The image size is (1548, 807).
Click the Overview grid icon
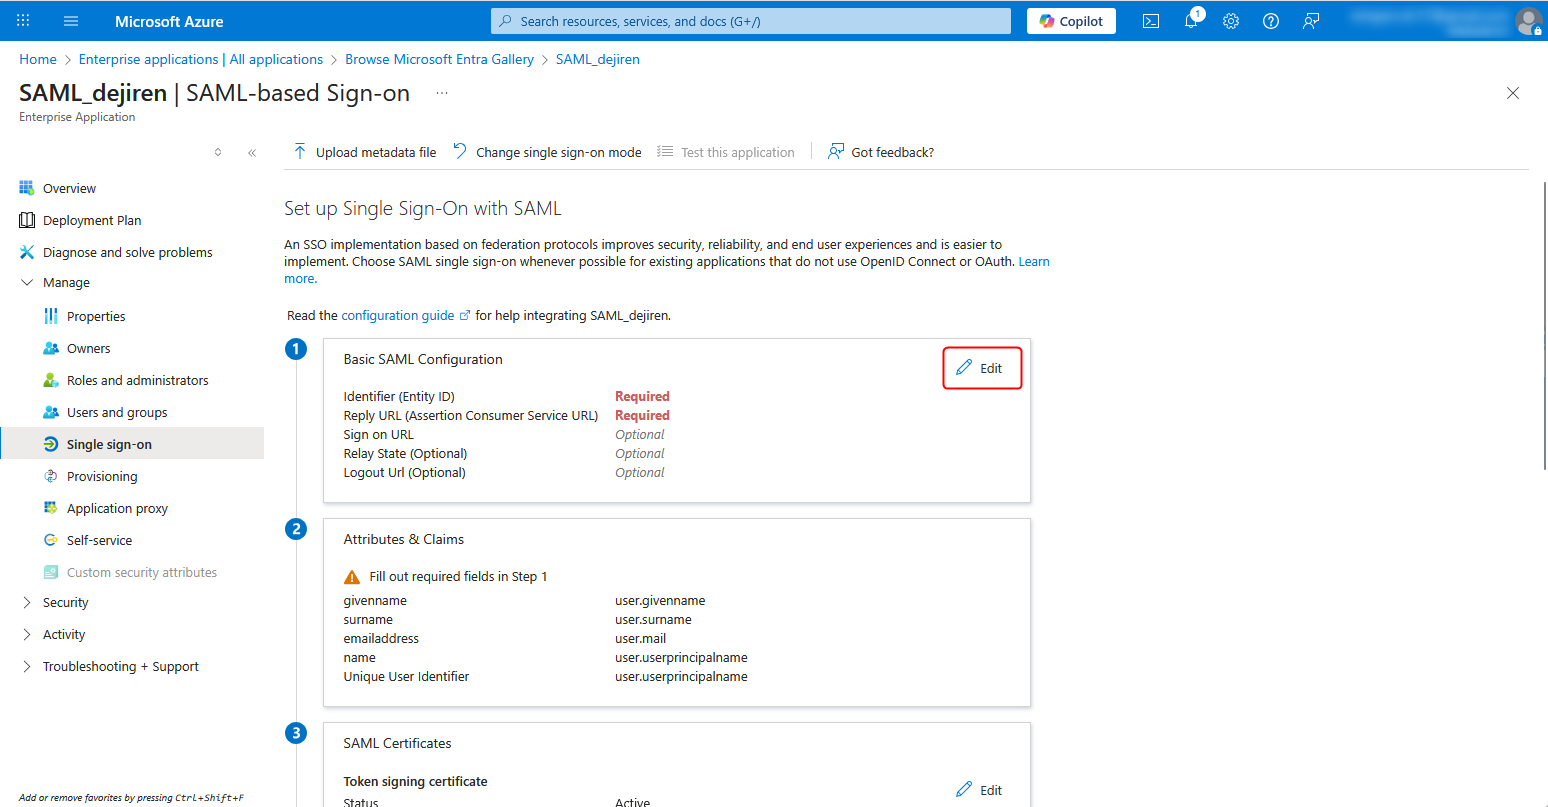[x=27, y=188]
